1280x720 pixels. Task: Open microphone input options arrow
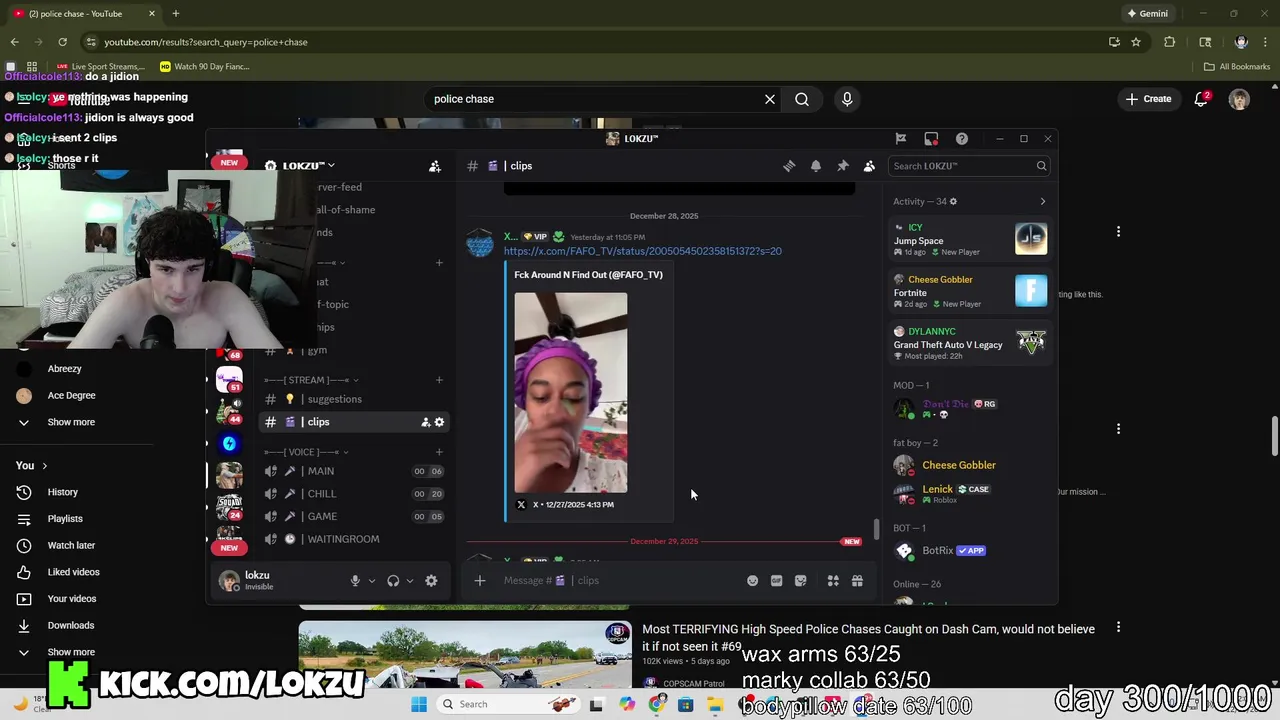(x=372, y=581)
